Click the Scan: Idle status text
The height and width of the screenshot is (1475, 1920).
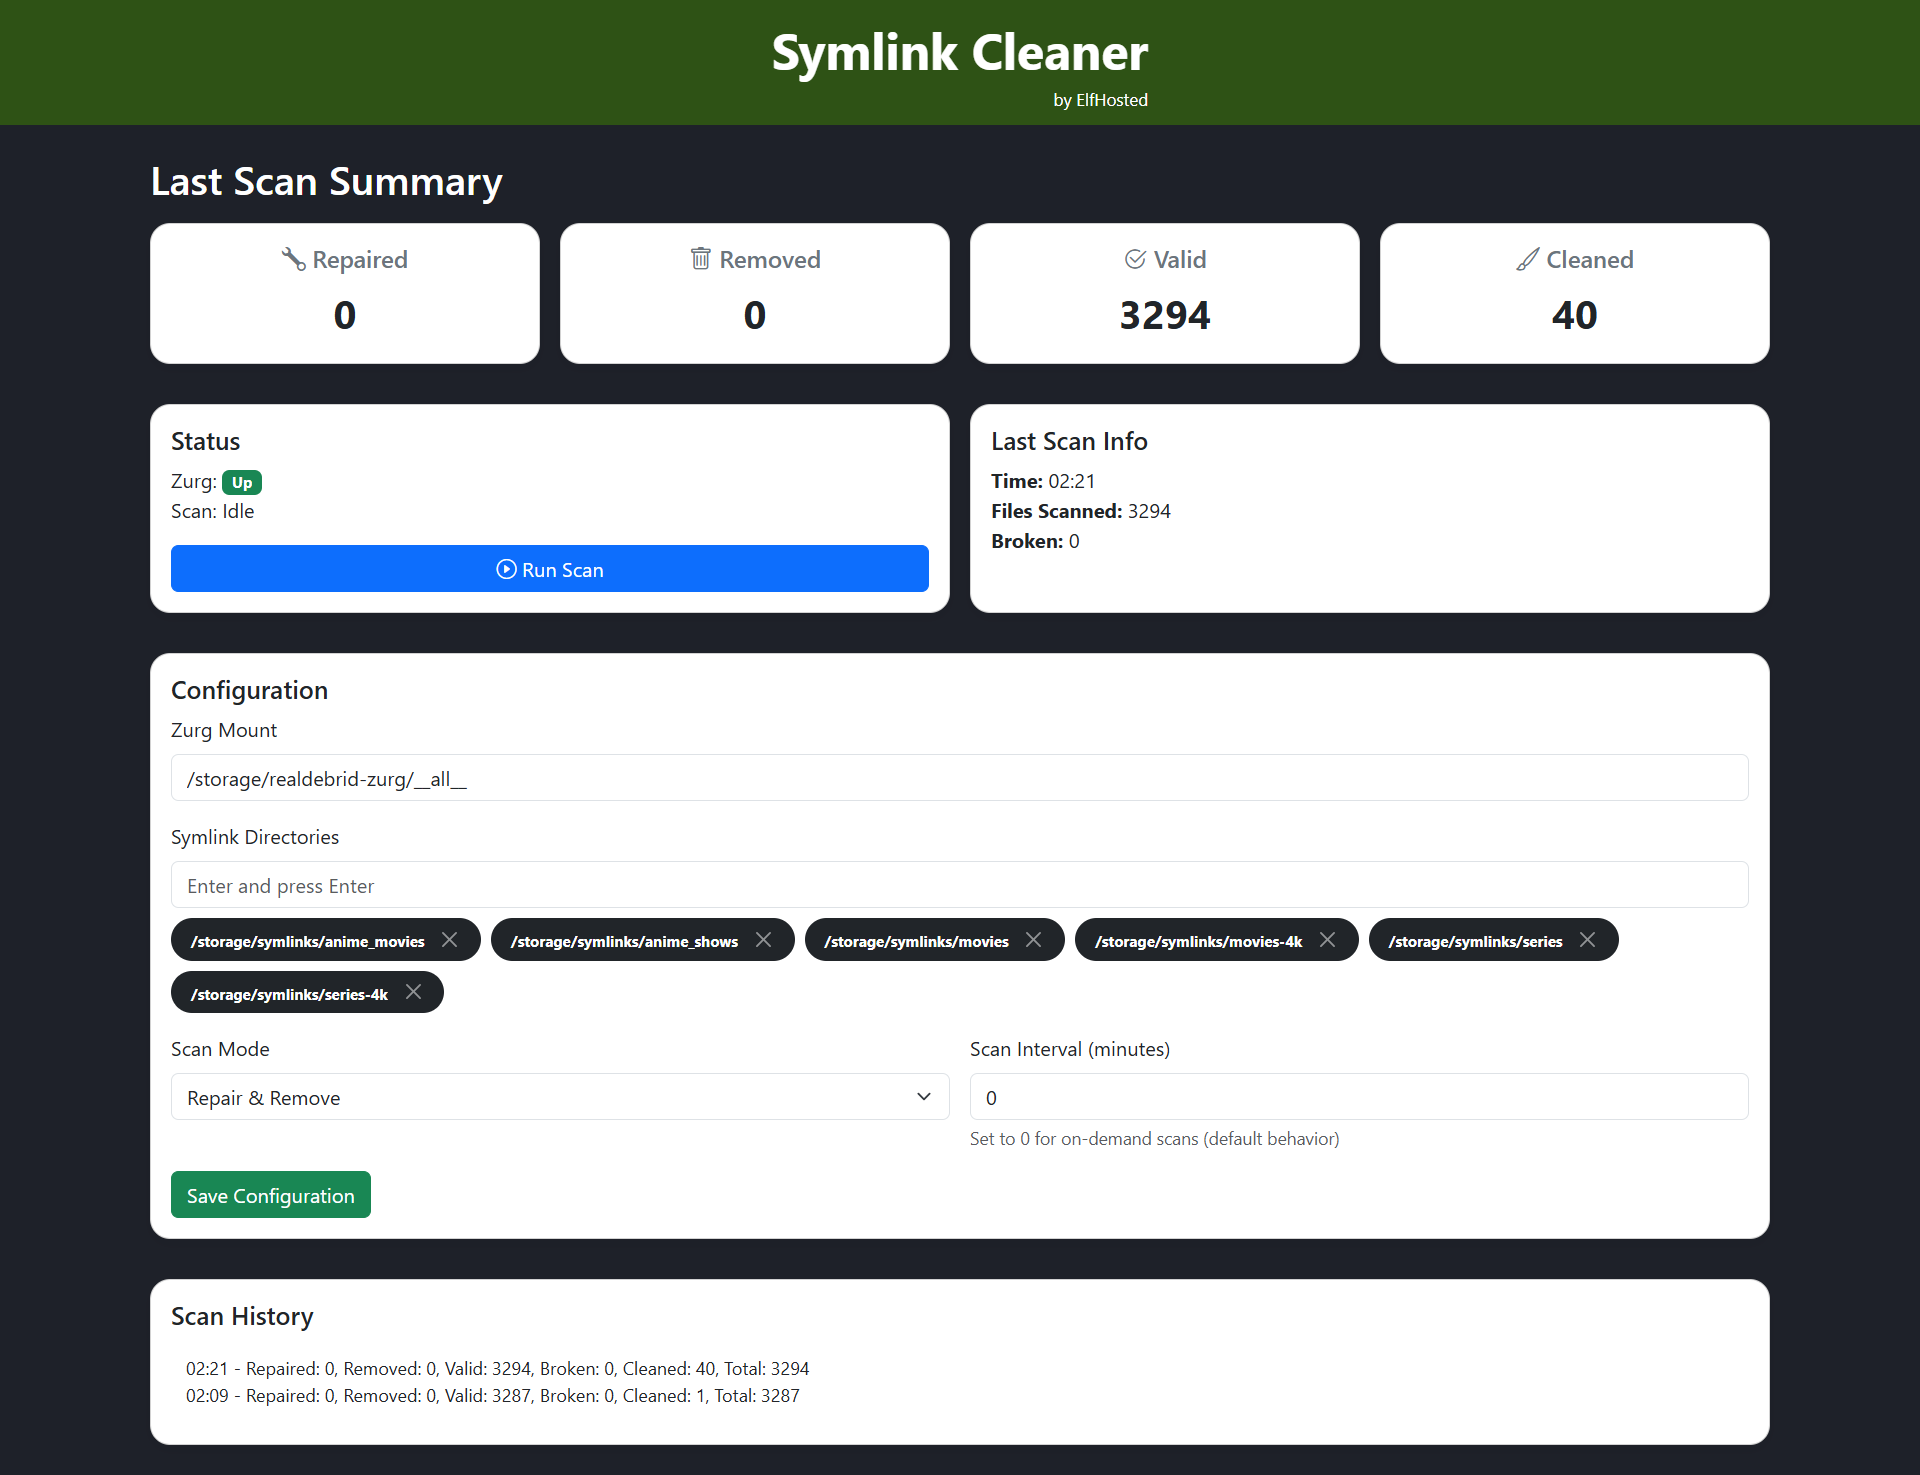click(x=212, y=511)
